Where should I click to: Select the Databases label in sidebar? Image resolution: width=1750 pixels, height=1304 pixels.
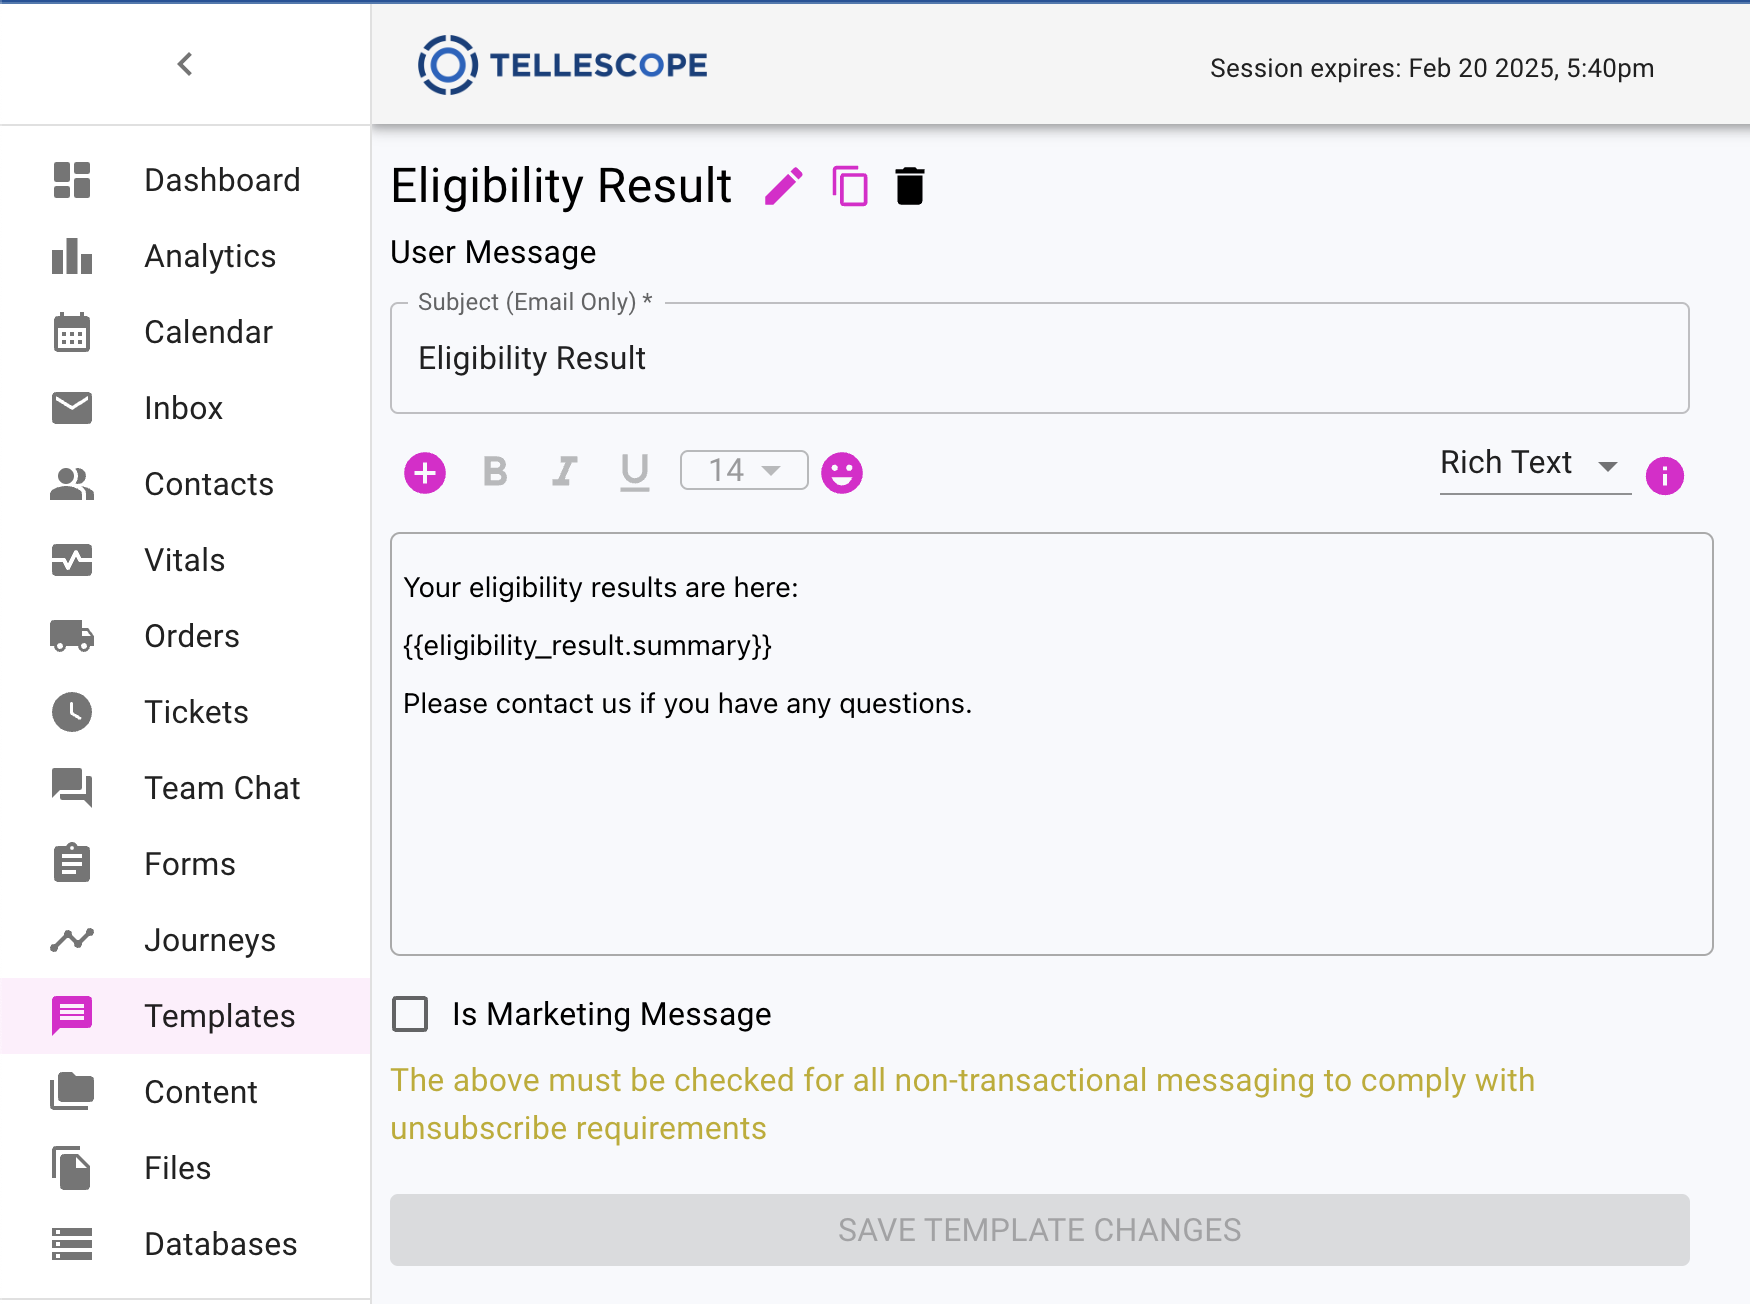click(221, 1244)
